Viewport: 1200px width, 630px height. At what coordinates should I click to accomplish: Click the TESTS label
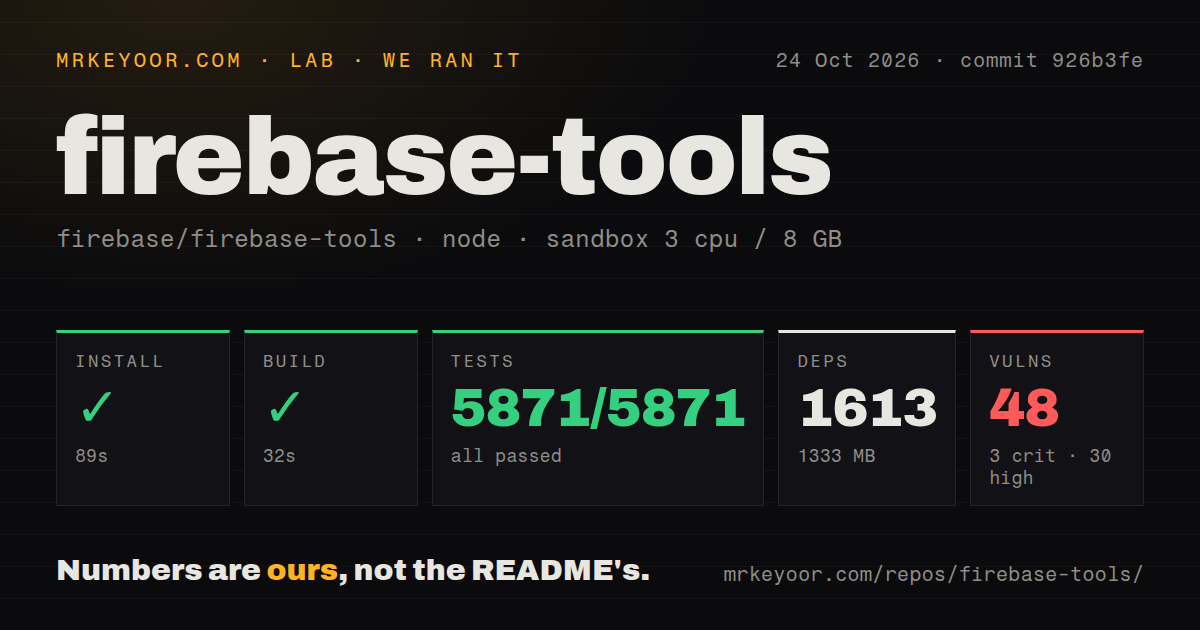click(482, 362)
